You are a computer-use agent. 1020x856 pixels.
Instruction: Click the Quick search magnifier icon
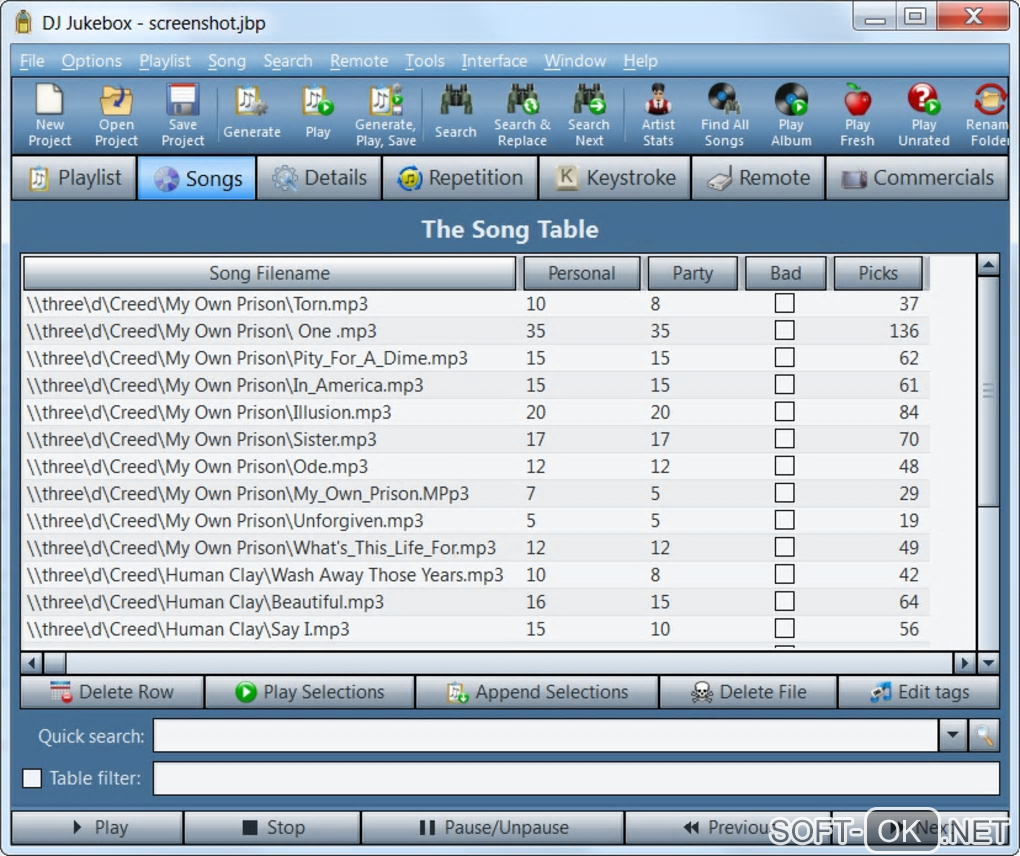tap(984, 736)
